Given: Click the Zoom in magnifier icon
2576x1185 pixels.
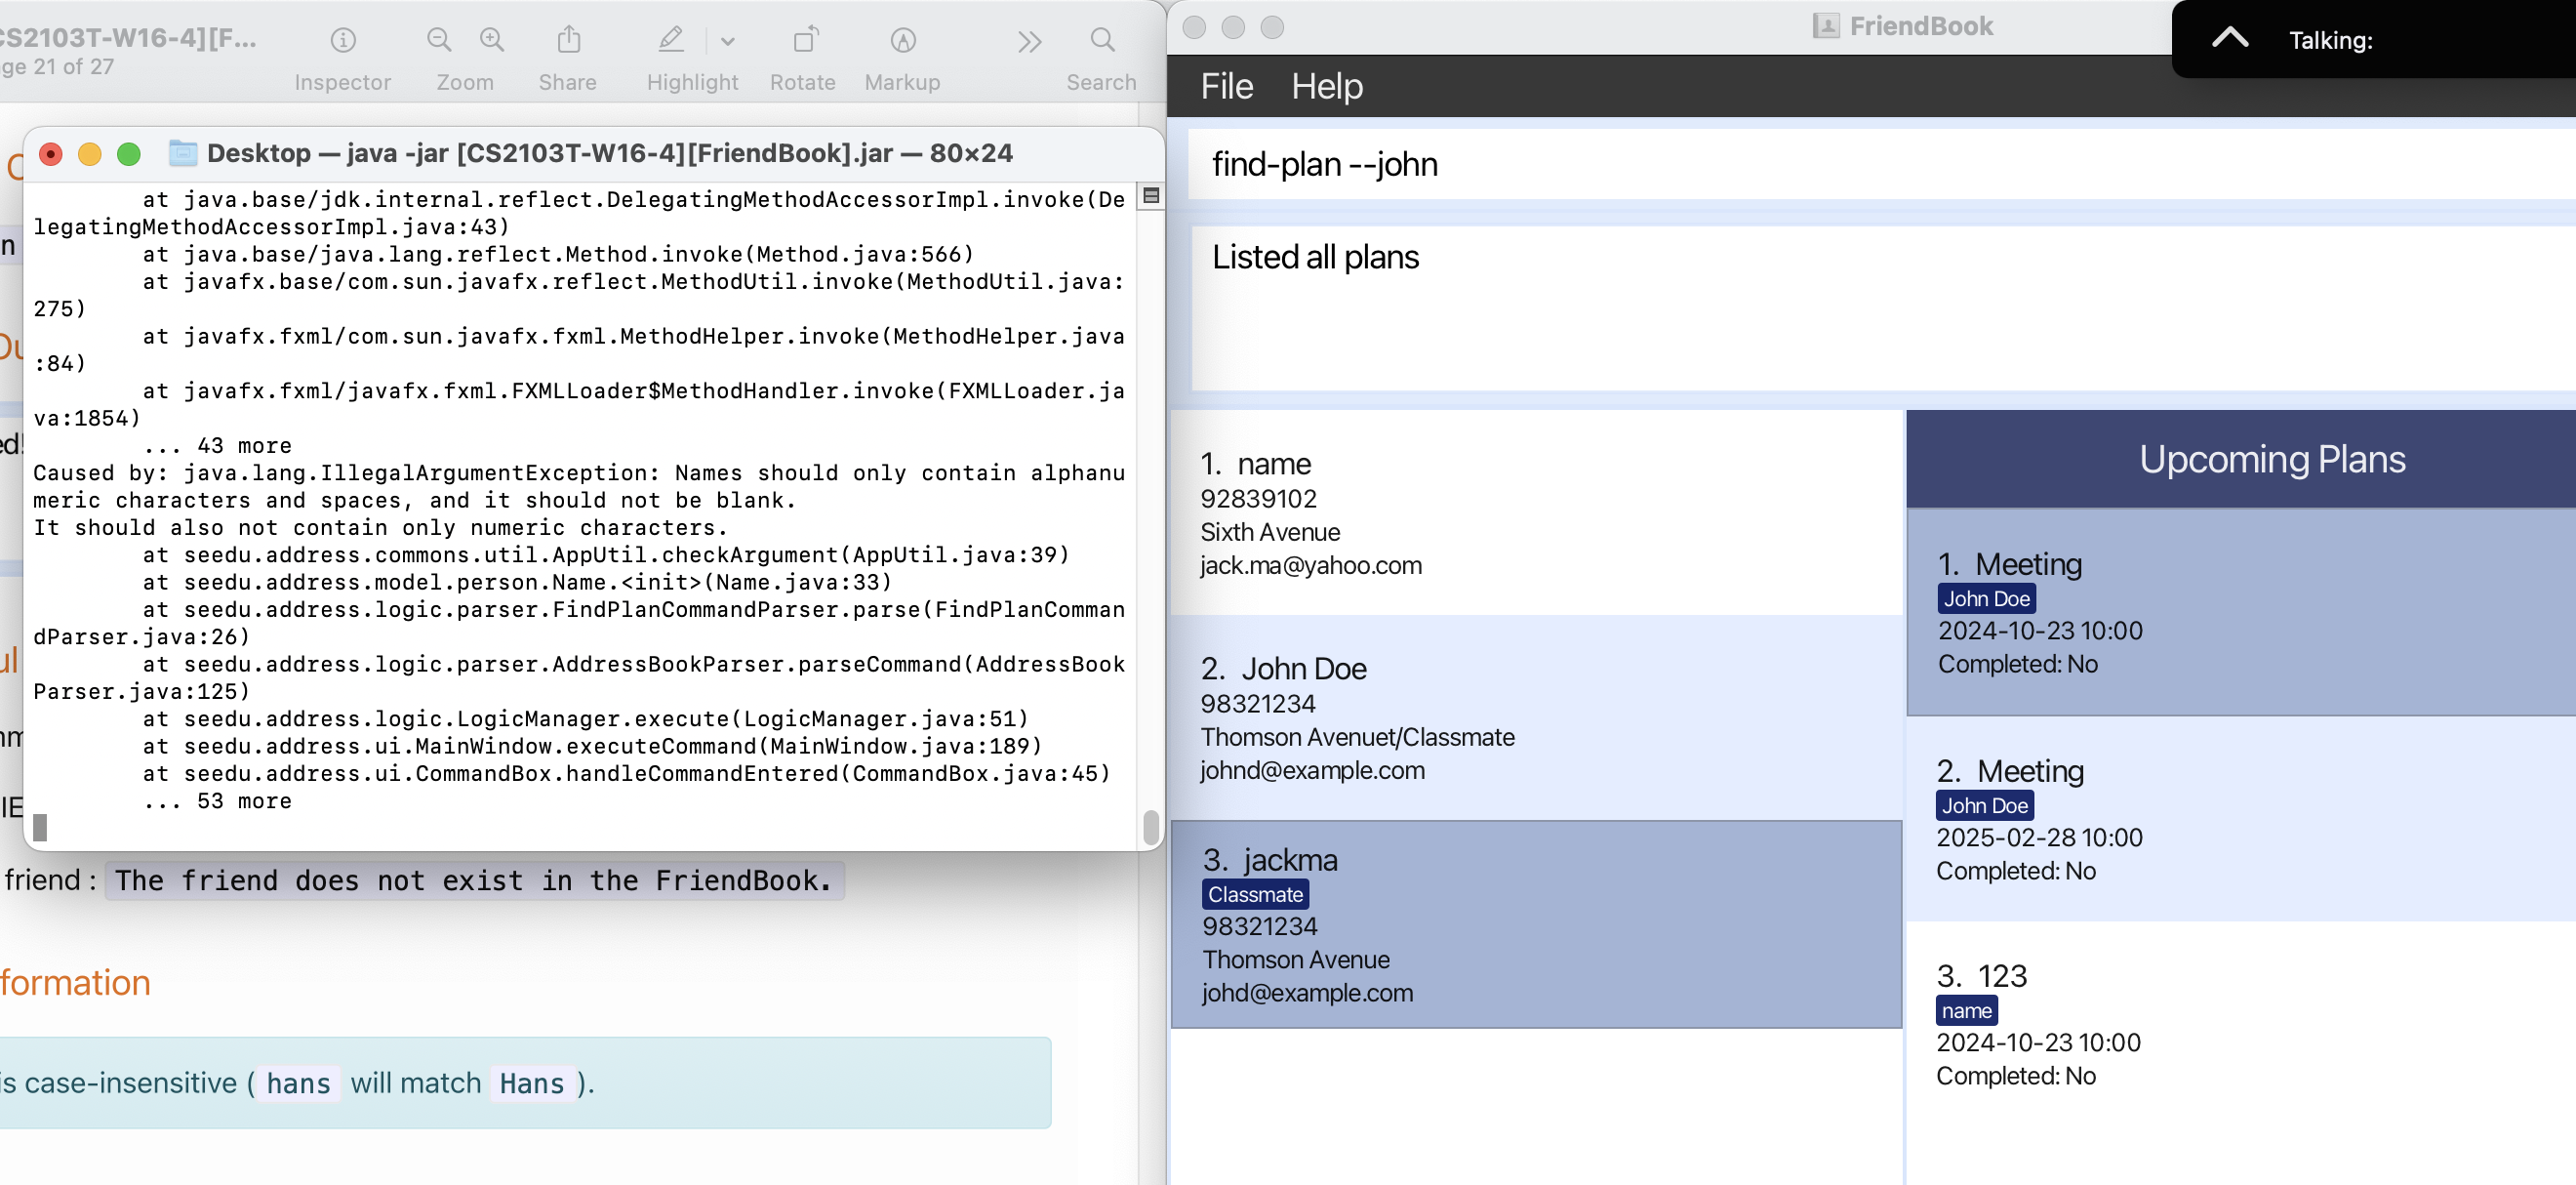Looking at the screenshot, I should click(x=491, y=40).
